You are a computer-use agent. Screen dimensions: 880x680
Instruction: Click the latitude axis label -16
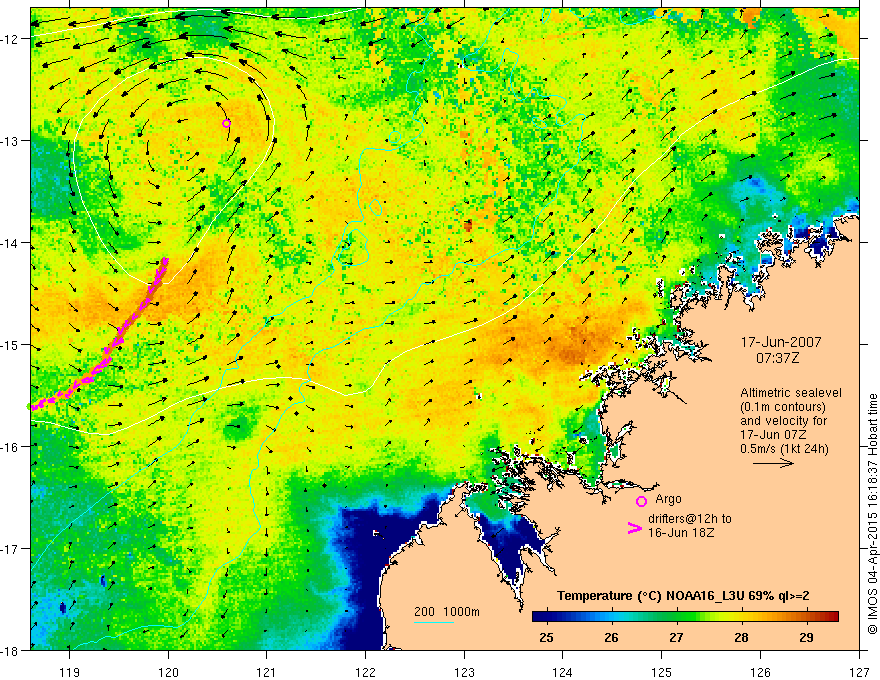pos(11,447)
